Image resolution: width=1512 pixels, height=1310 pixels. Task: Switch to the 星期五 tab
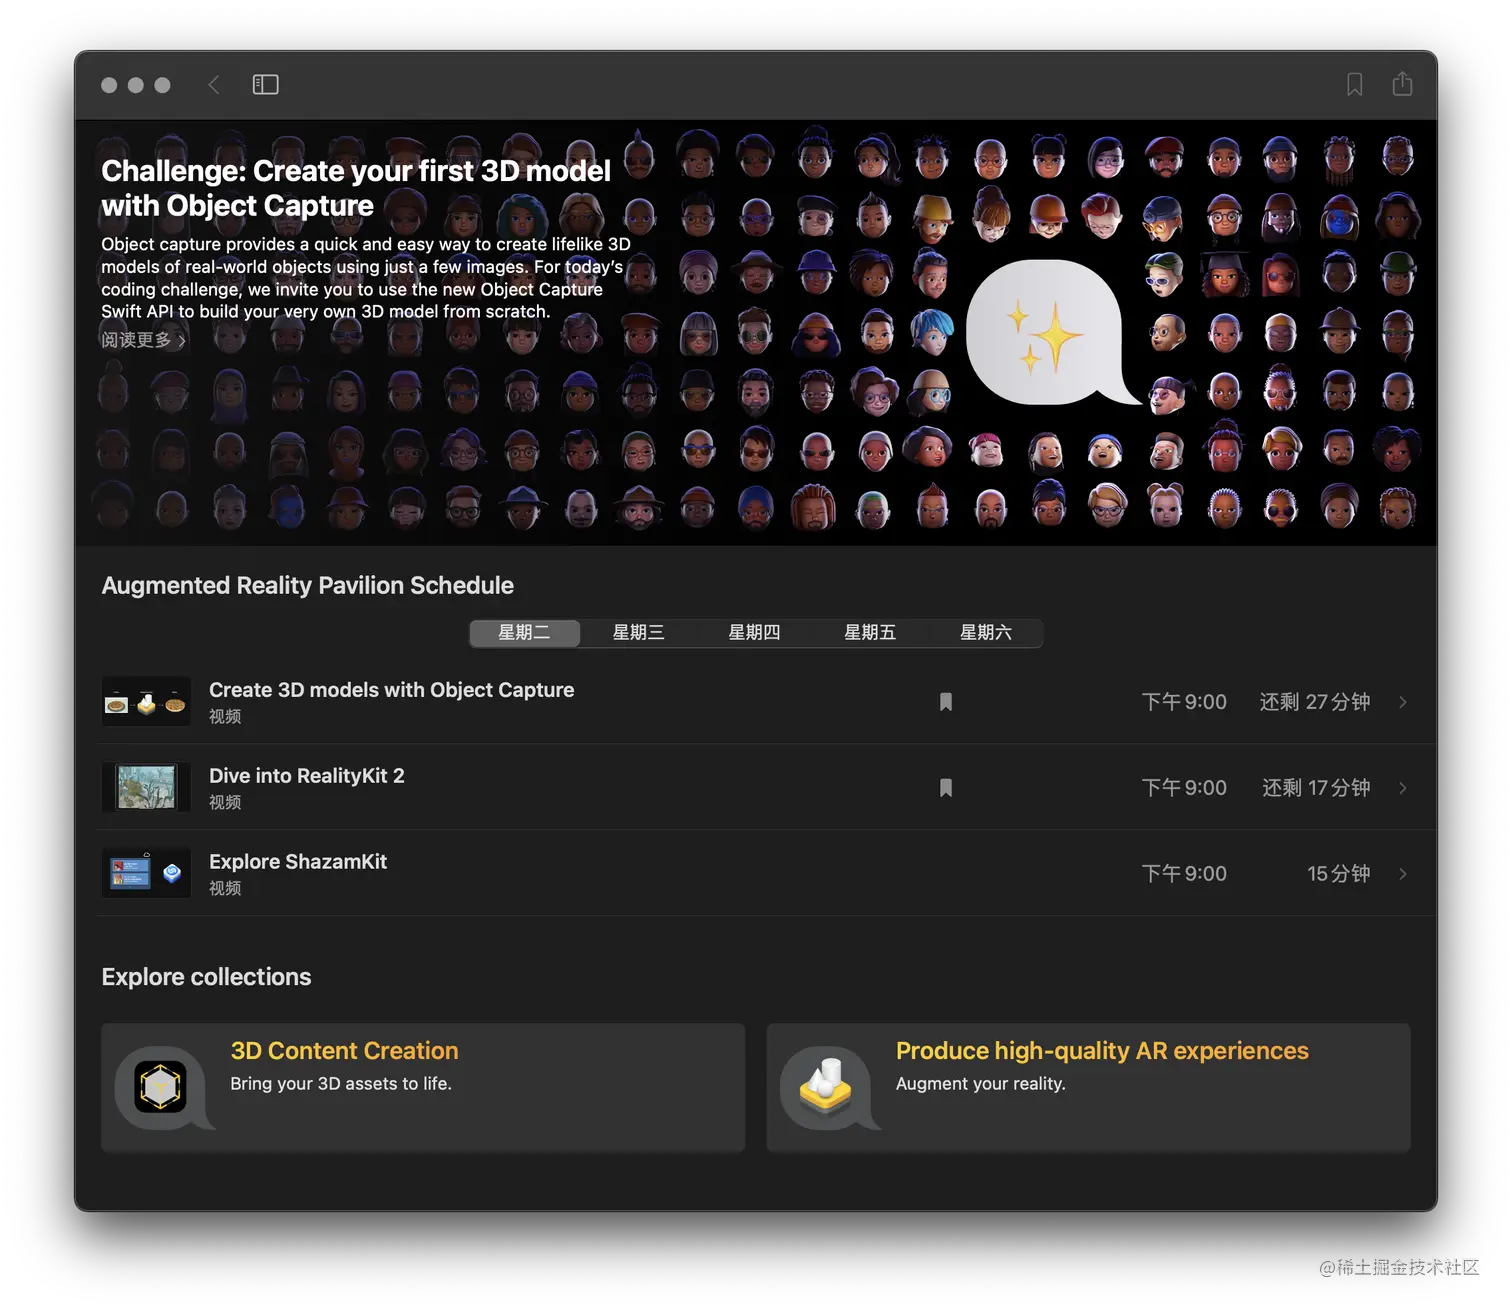(870, 633)
